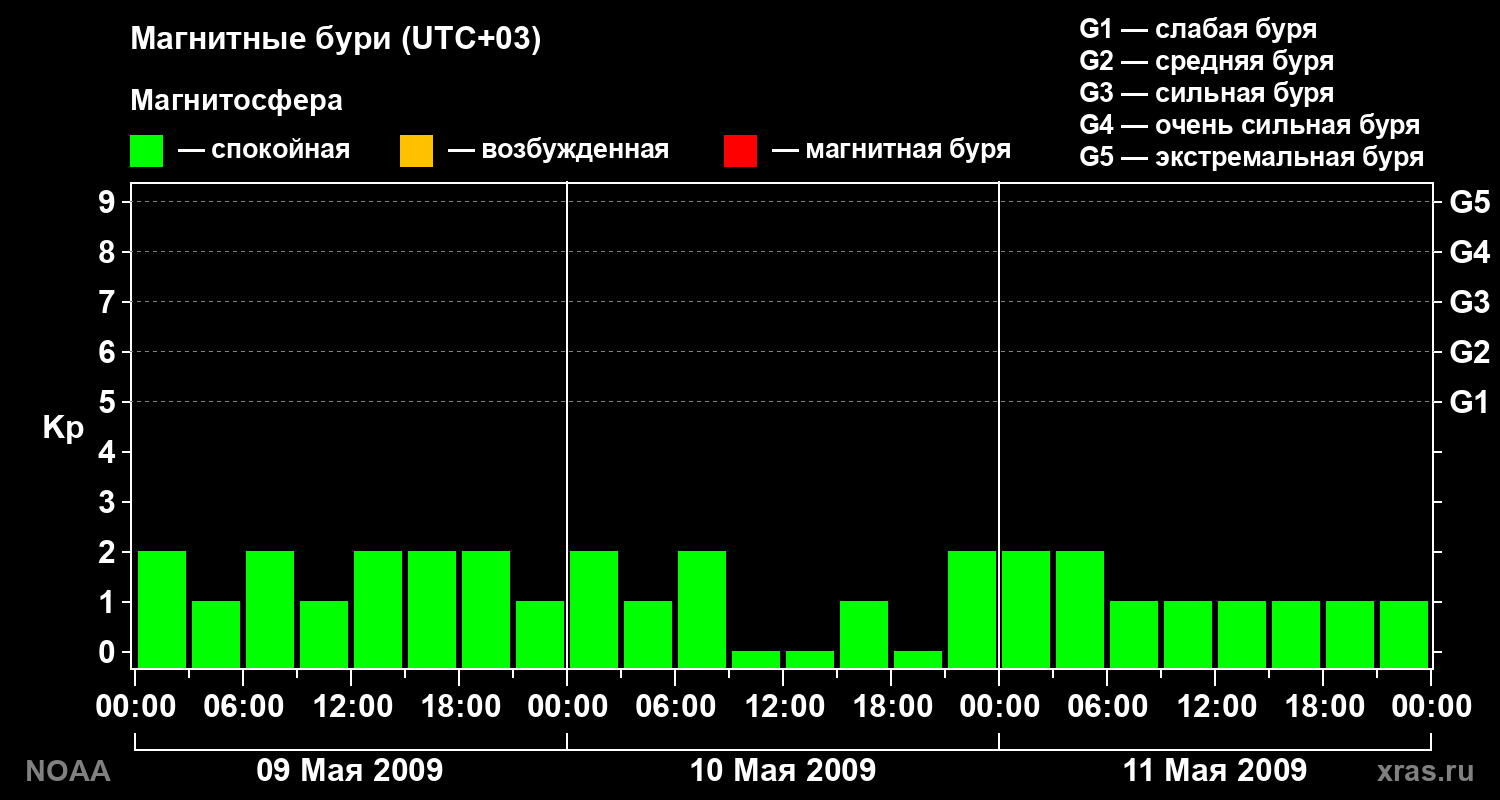The height and width of the screenshot is (800, 1500).
Task: Select the "12:00" time label for 10 Мая
Action: point(783,707)
